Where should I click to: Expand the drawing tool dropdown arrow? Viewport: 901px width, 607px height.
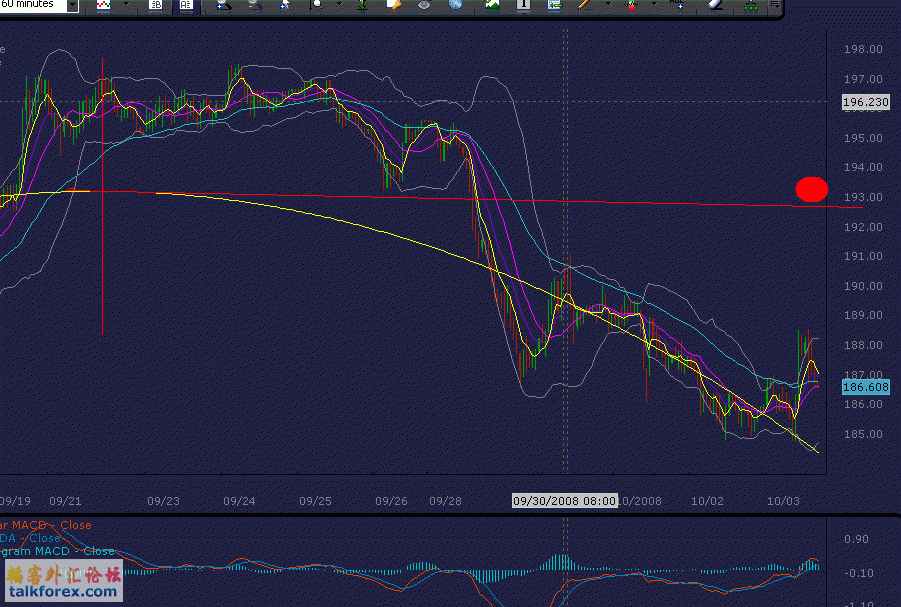click(x=608, y=5)
